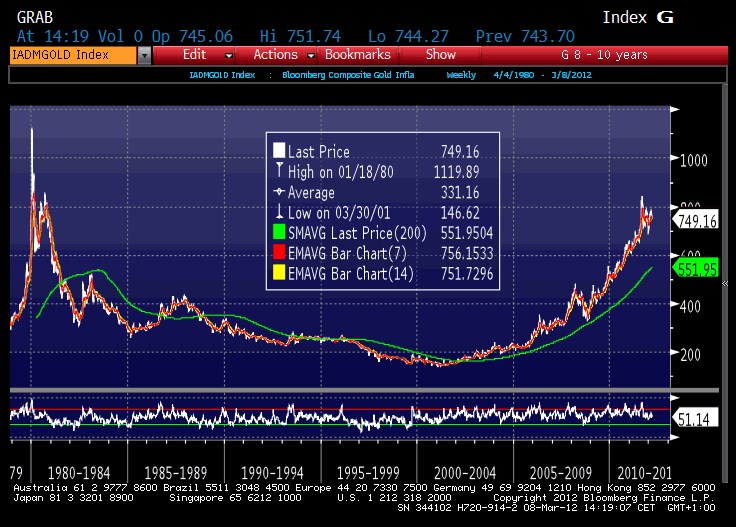Click the 1119.89 high value in legend
Image resolution: width=736 pixels, height=527 pixels.
[x=456, y=172]
